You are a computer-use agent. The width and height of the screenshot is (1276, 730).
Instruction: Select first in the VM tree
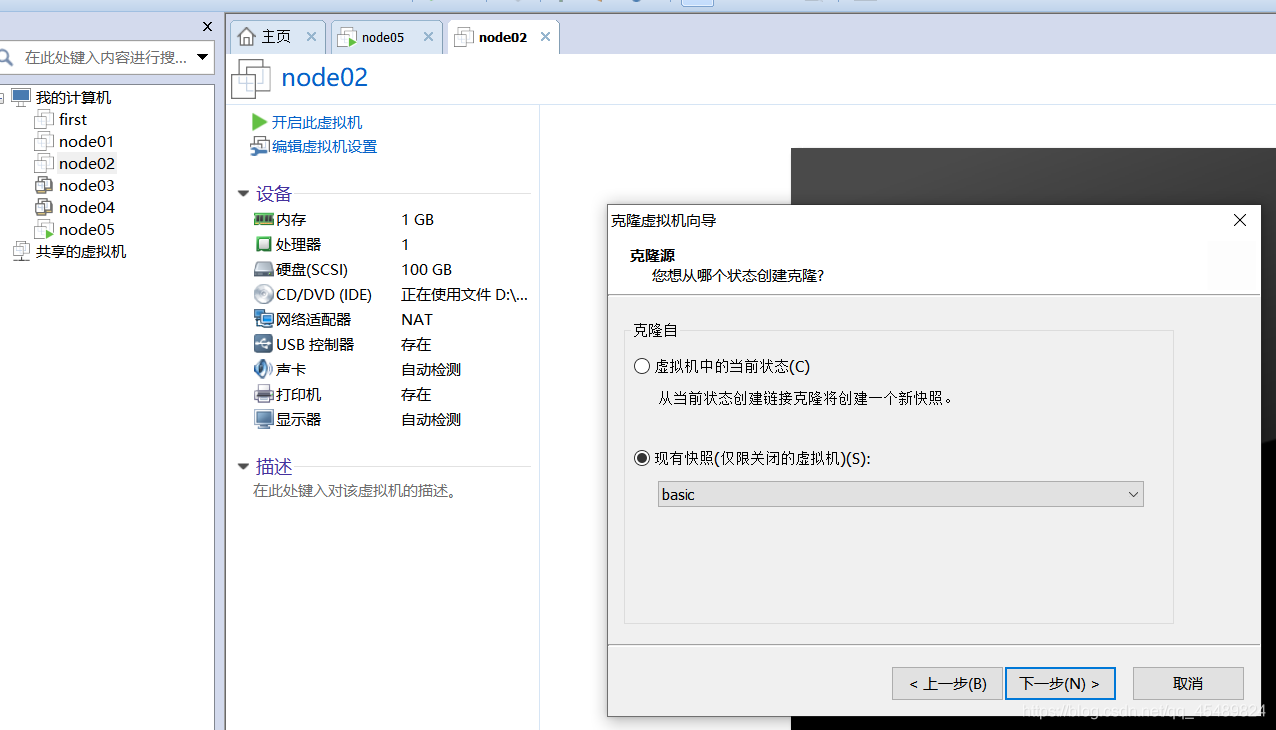click(x=73, y=119)
